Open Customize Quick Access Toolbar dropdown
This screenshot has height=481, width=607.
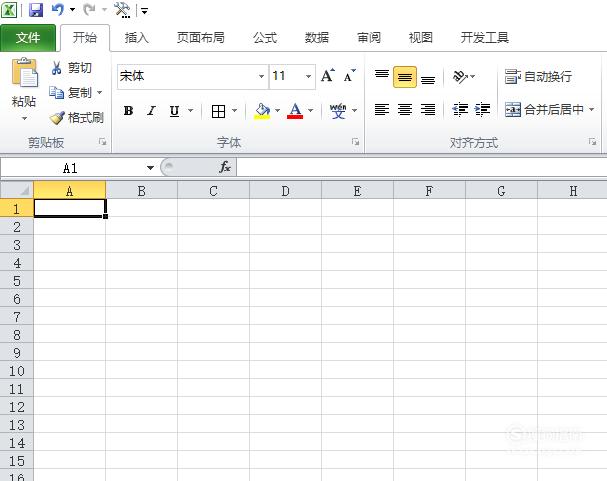[x=144, y=11]
